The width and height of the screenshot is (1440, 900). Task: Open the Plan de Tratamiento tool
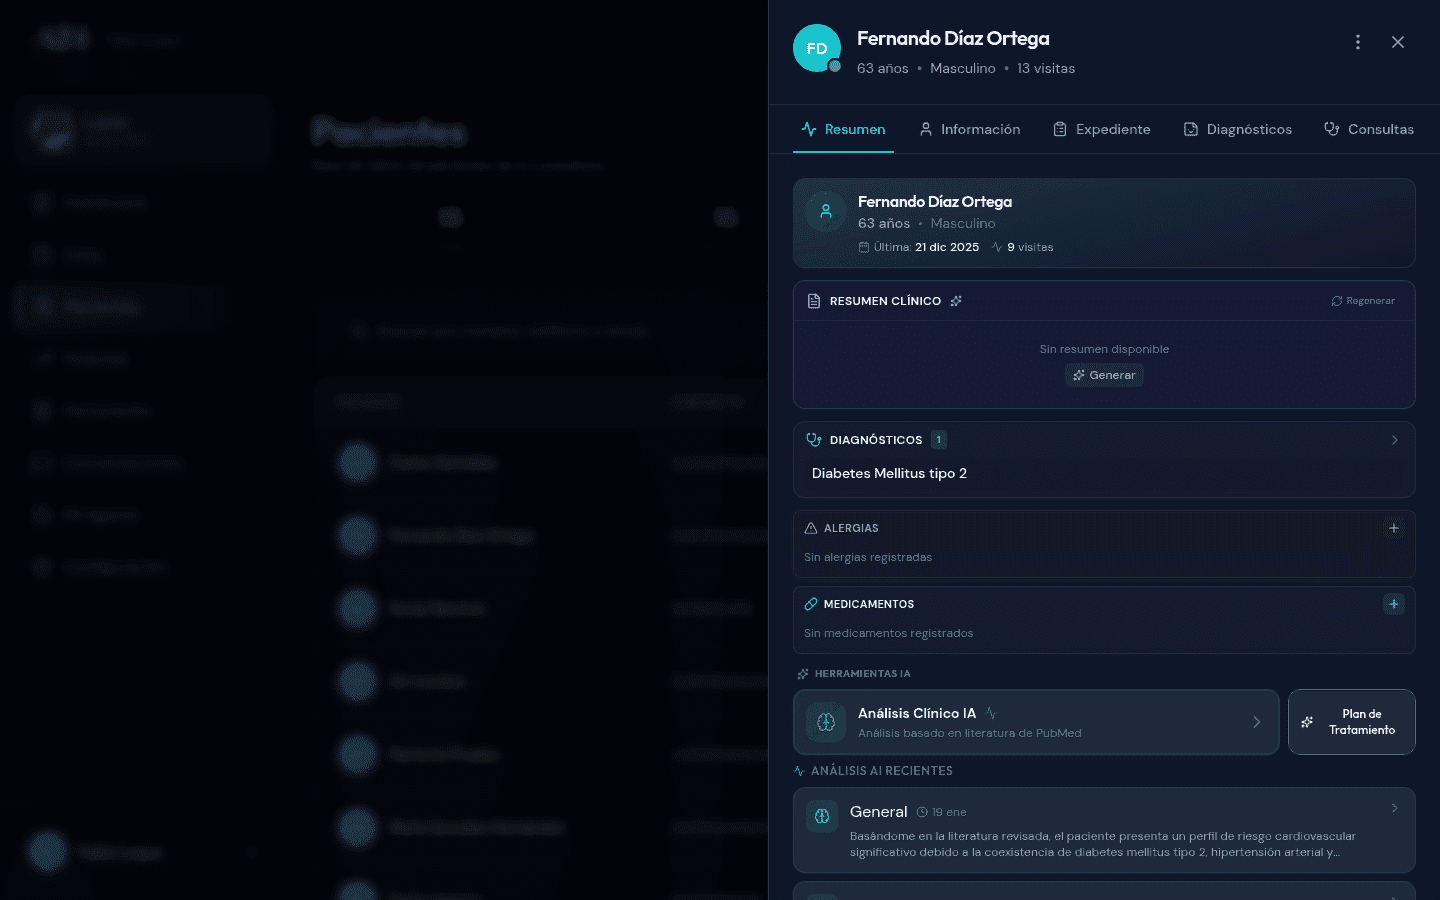click(x=1351, y=722)
